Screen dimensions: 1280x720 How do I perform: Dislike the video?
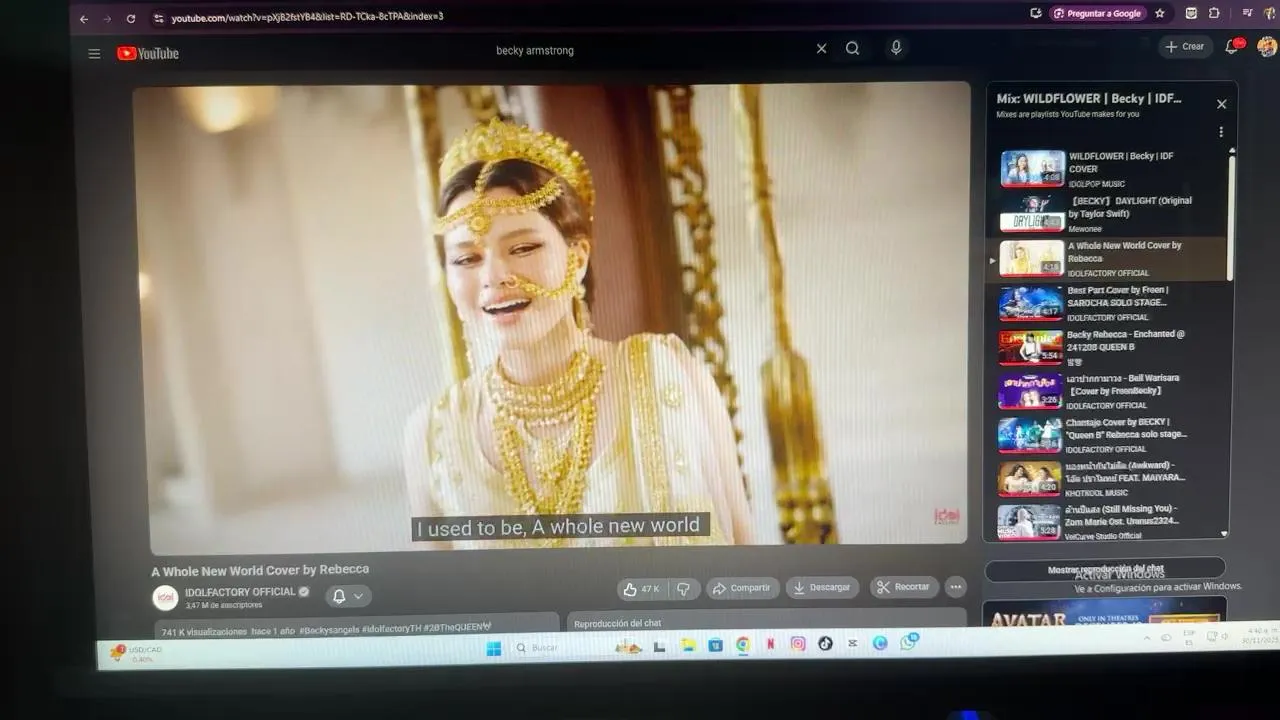pos(683,589)
